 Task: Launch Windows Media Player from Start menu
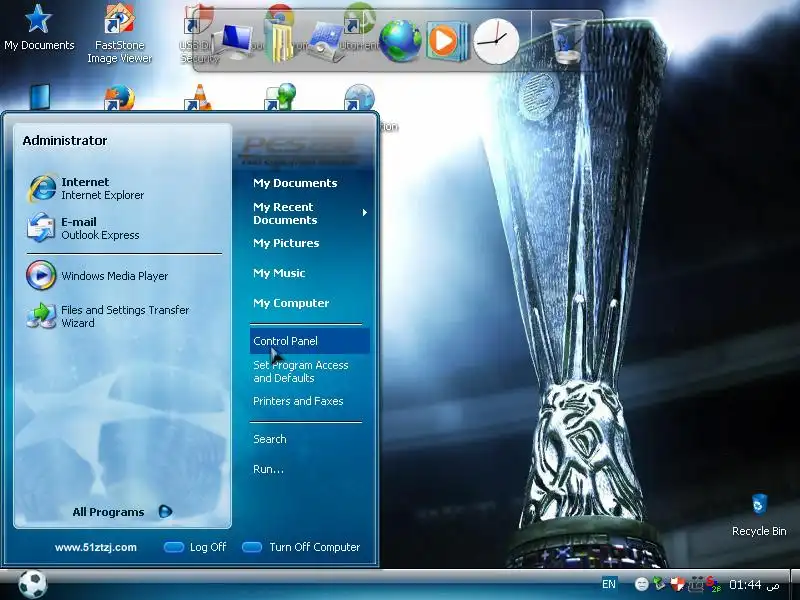98,276
